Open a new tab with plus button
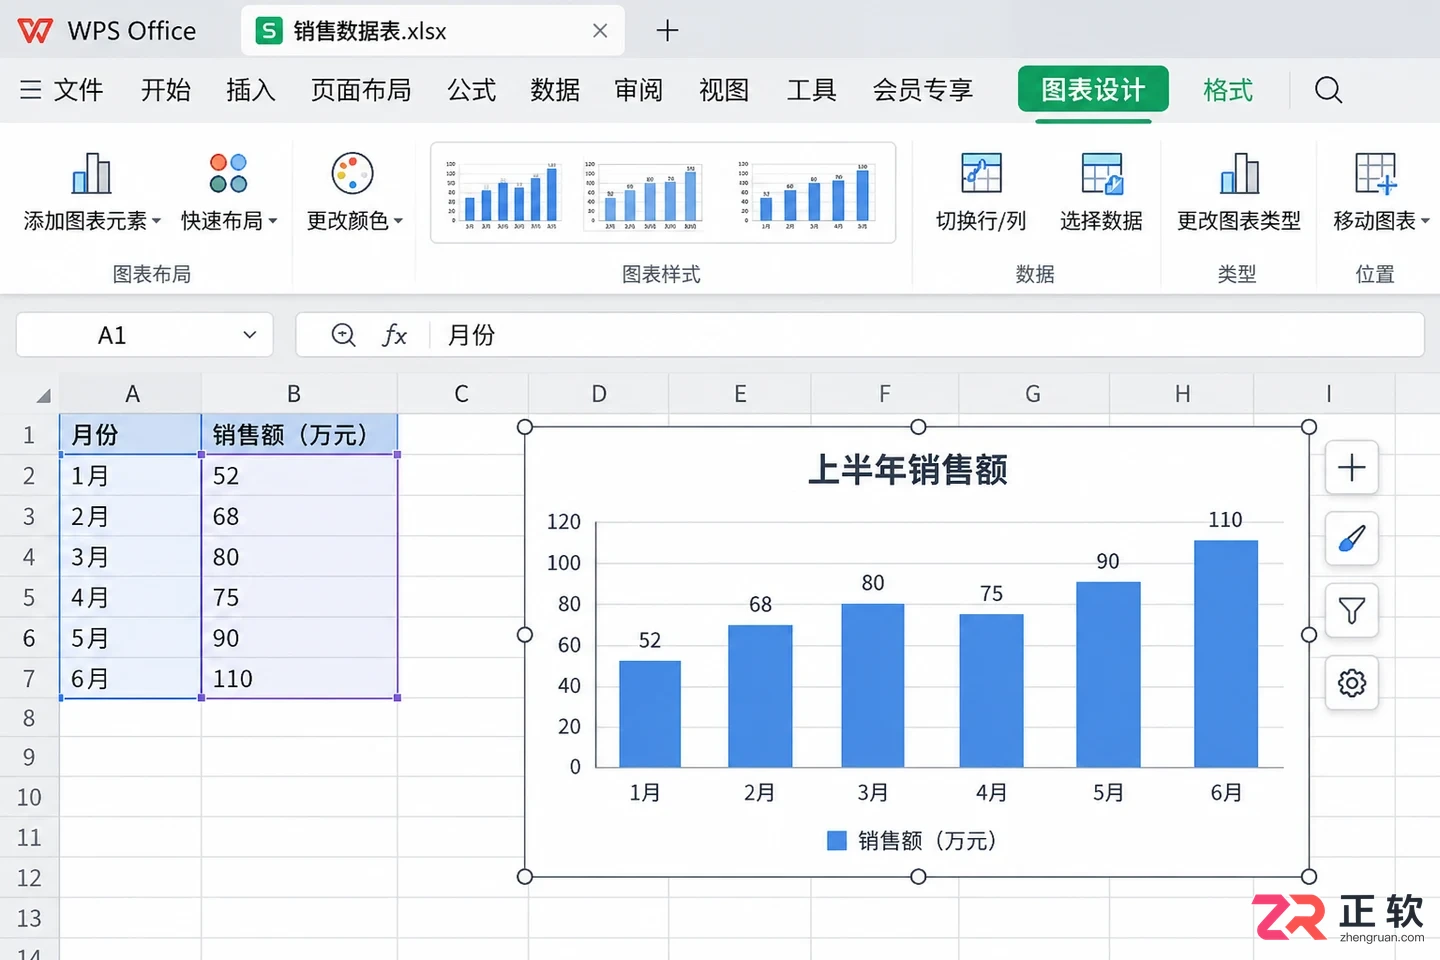The width and height of the screenshot is (1440, 960). [667, 31]
